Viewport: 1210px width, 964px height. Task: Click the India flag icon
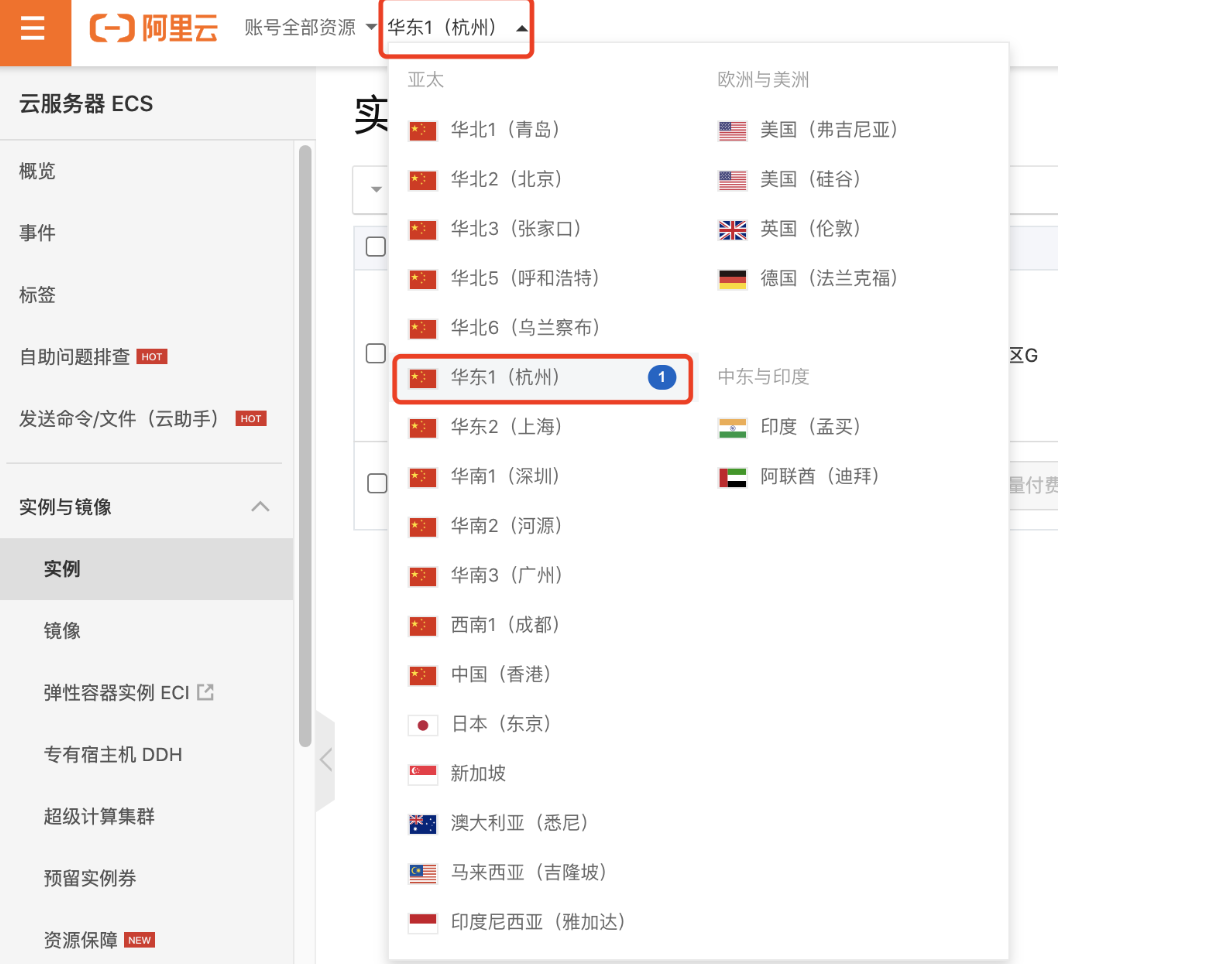coord(733,428)
